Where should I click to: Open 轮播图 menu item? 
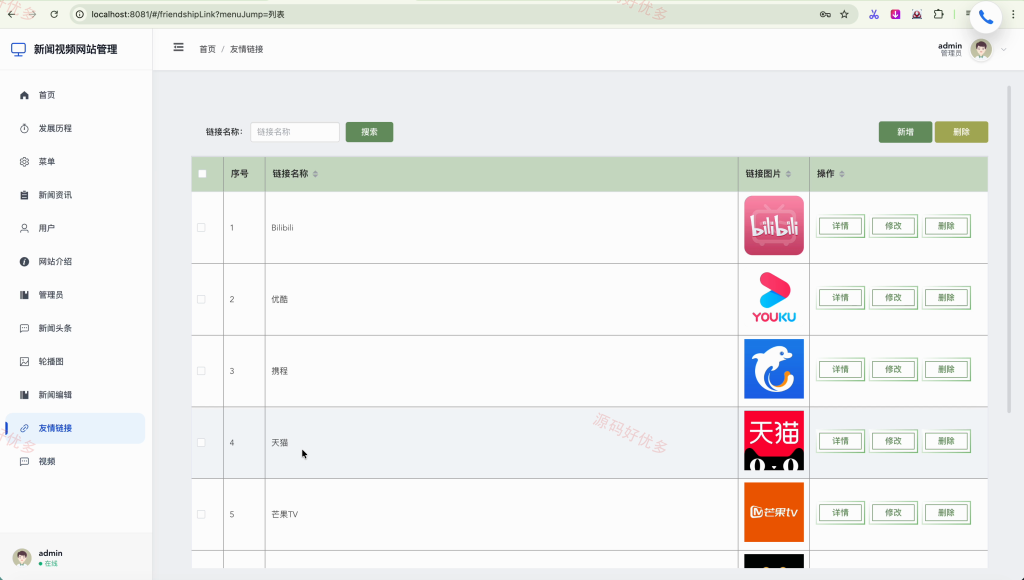[76, 362]
